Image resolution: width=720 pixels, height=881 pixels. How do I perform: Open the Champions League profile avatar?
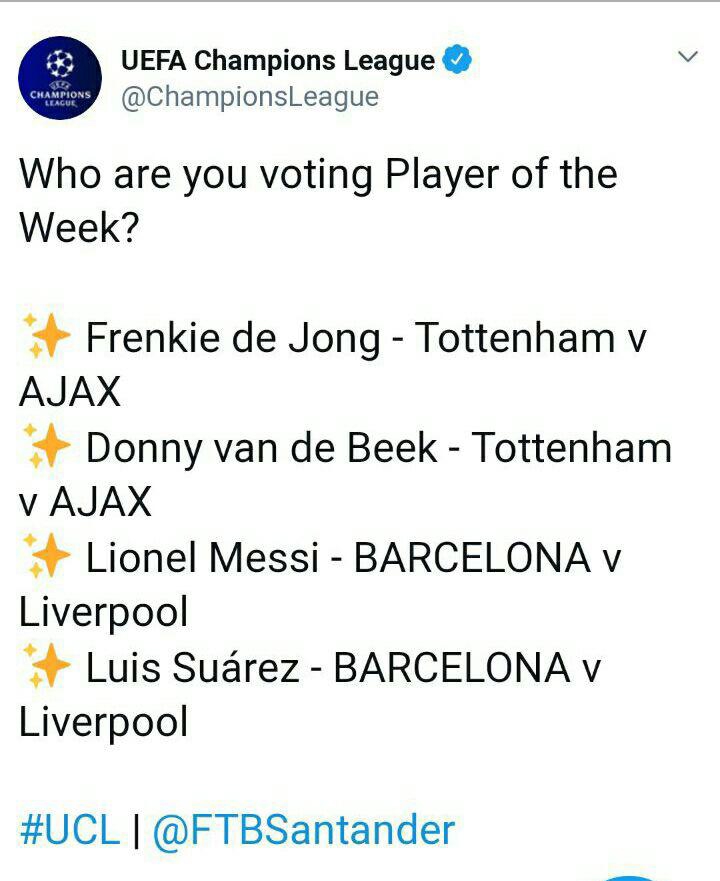coord(60,79)
